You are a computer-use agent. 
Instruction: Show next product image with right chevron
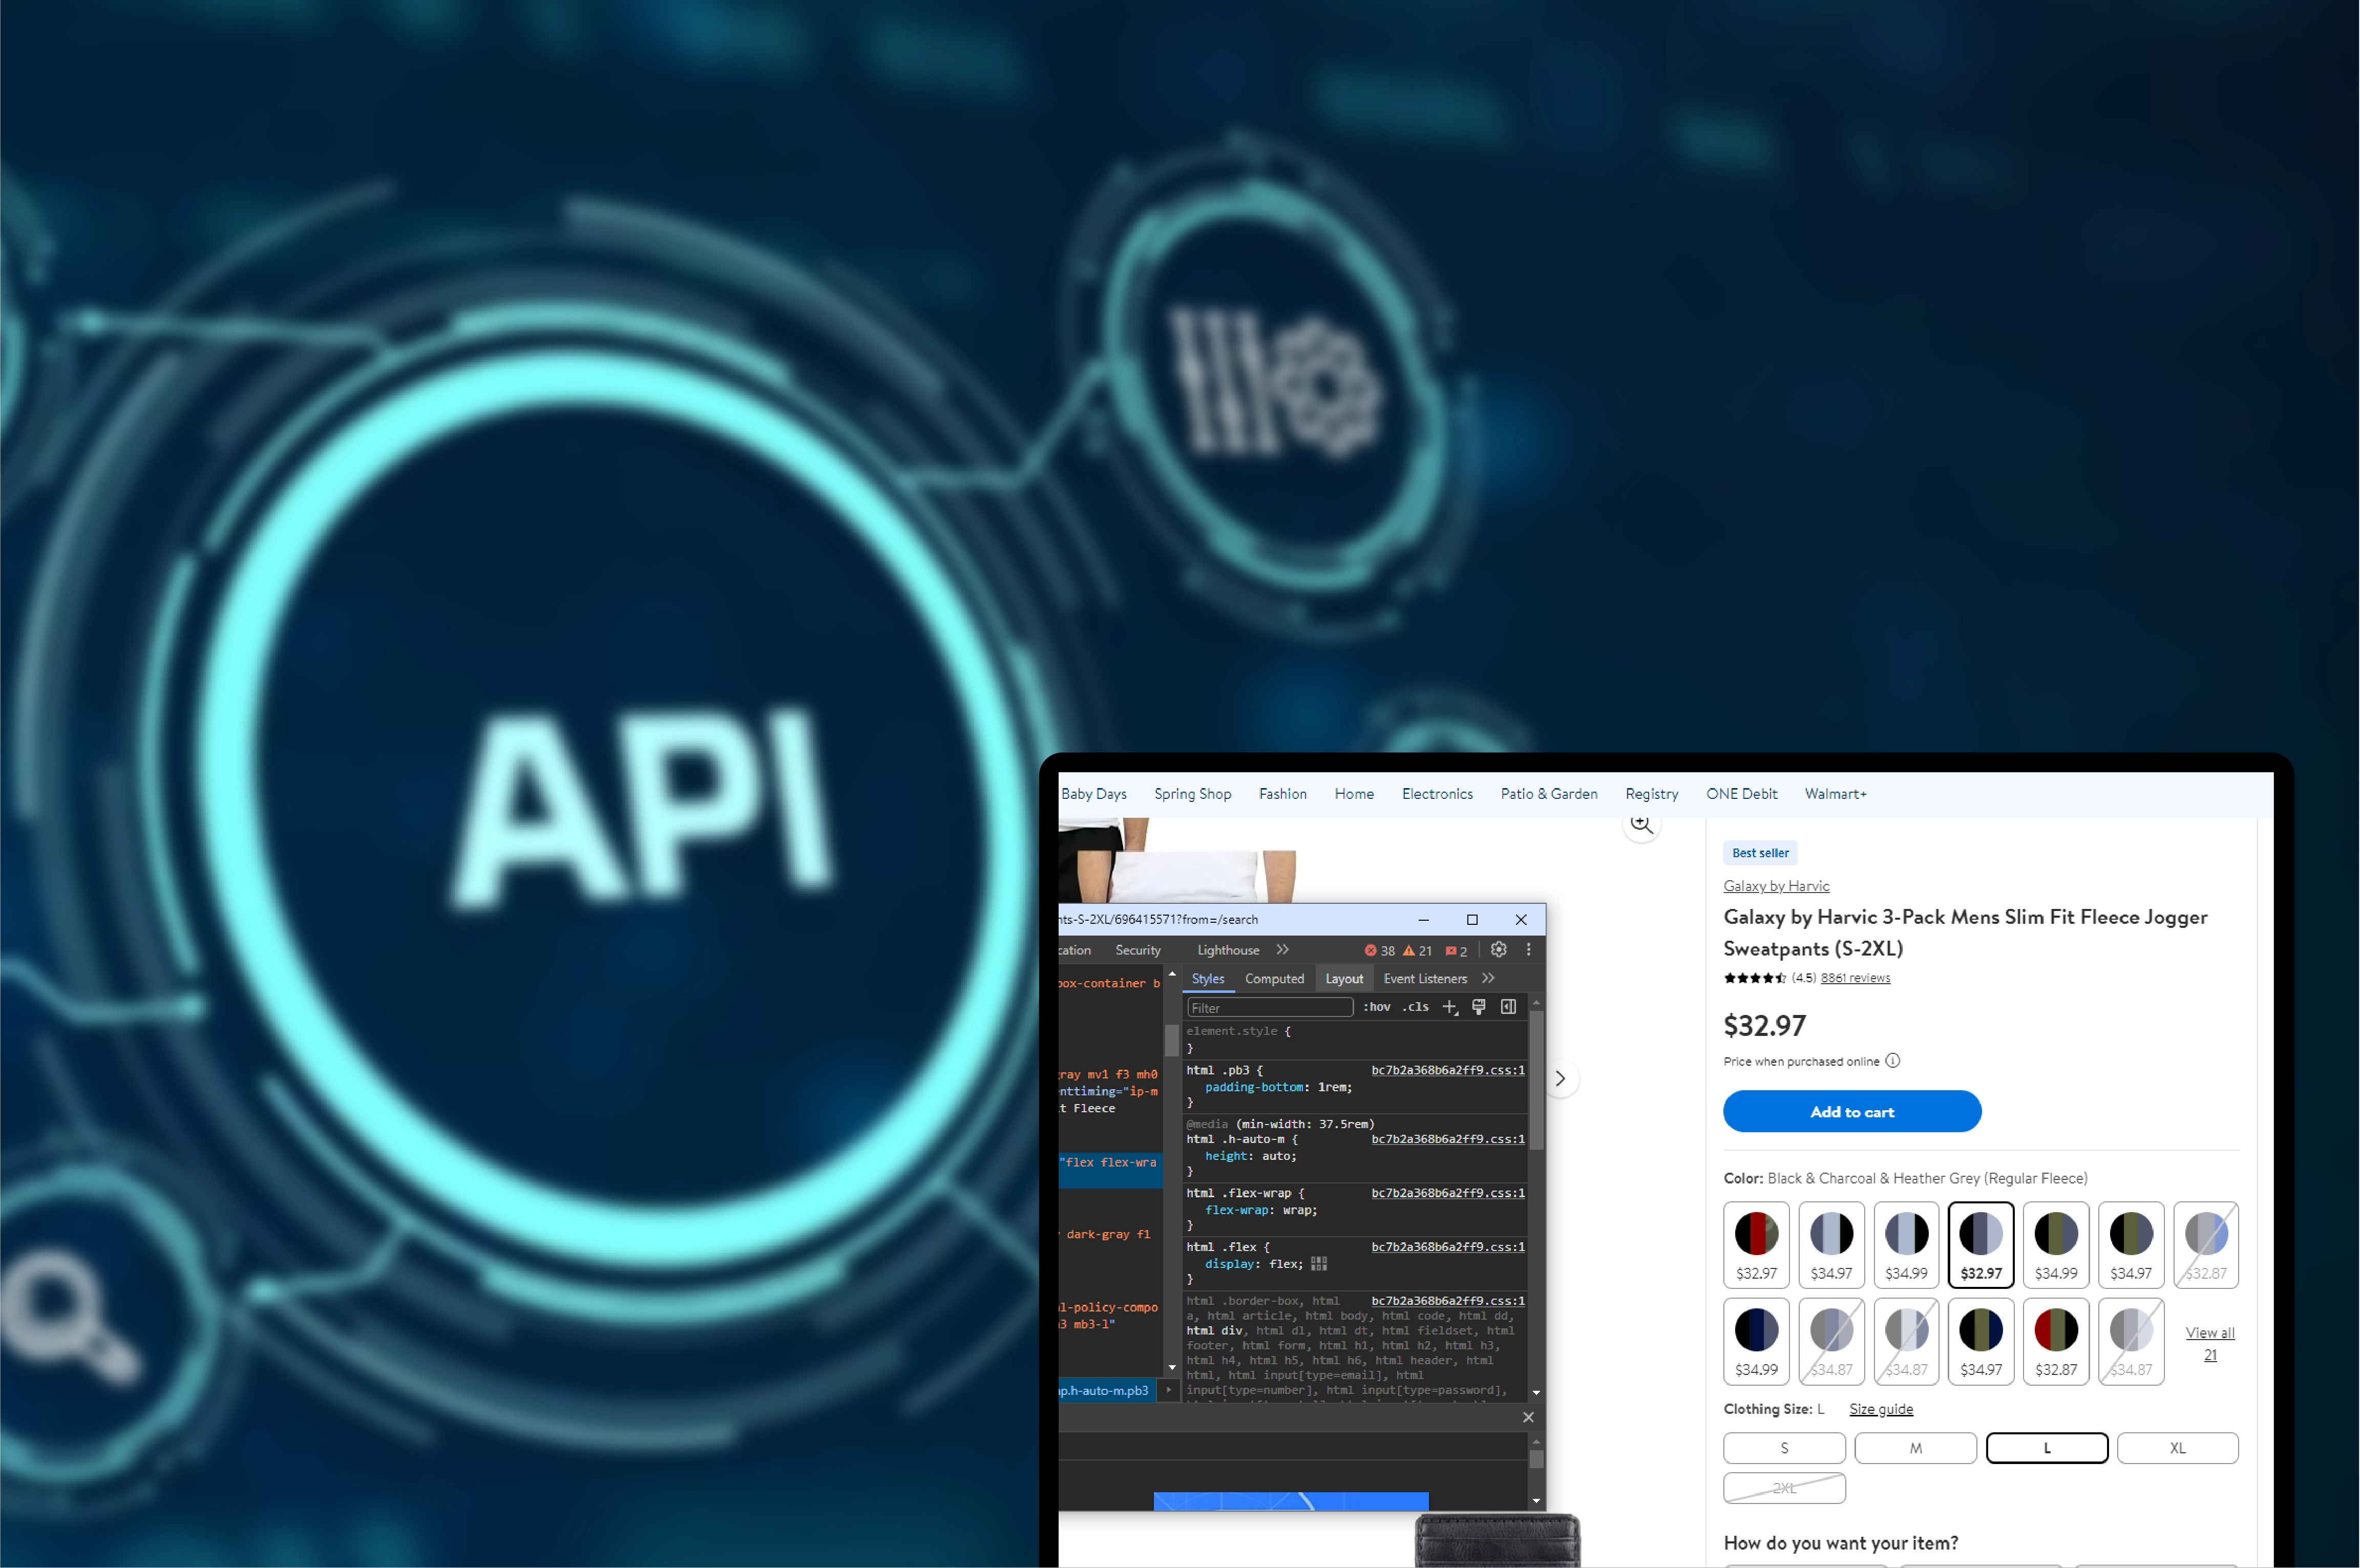tap(1560, 1078)
